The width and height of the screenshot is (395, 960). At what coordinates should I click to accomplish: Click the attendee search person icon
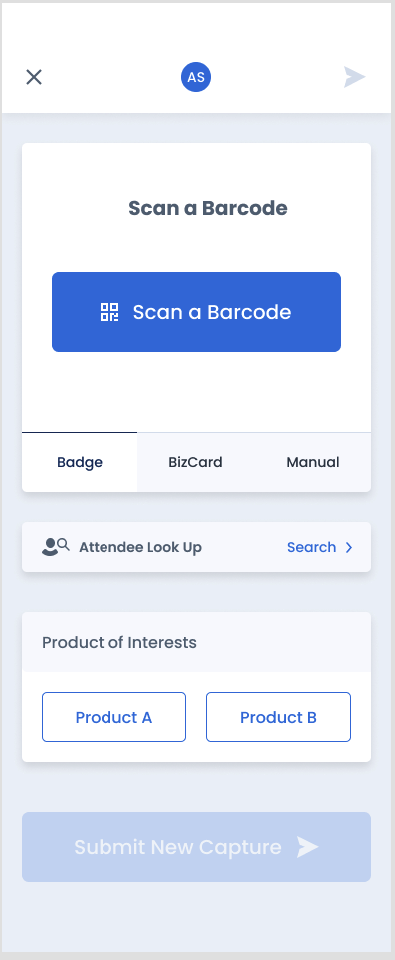(56, 547)
